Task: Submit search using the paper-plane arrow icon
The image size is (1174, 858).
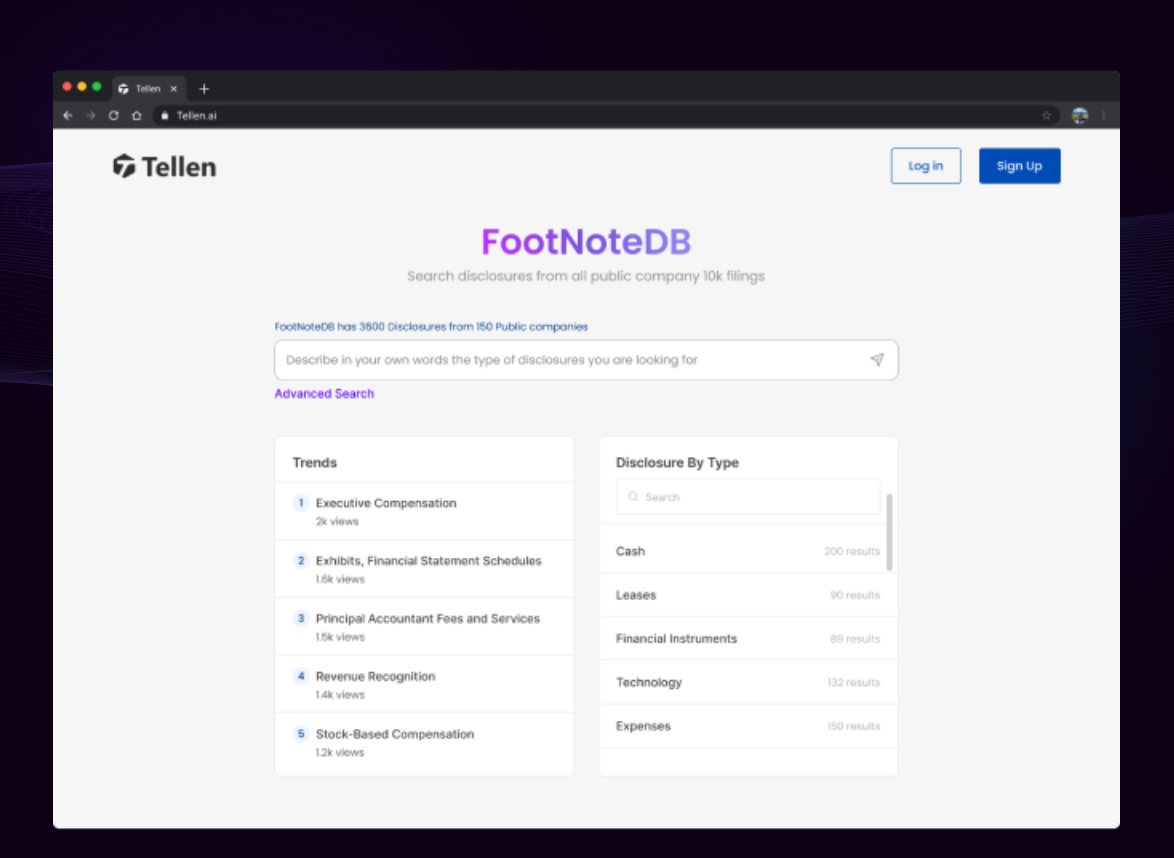Action: [877, 359]
